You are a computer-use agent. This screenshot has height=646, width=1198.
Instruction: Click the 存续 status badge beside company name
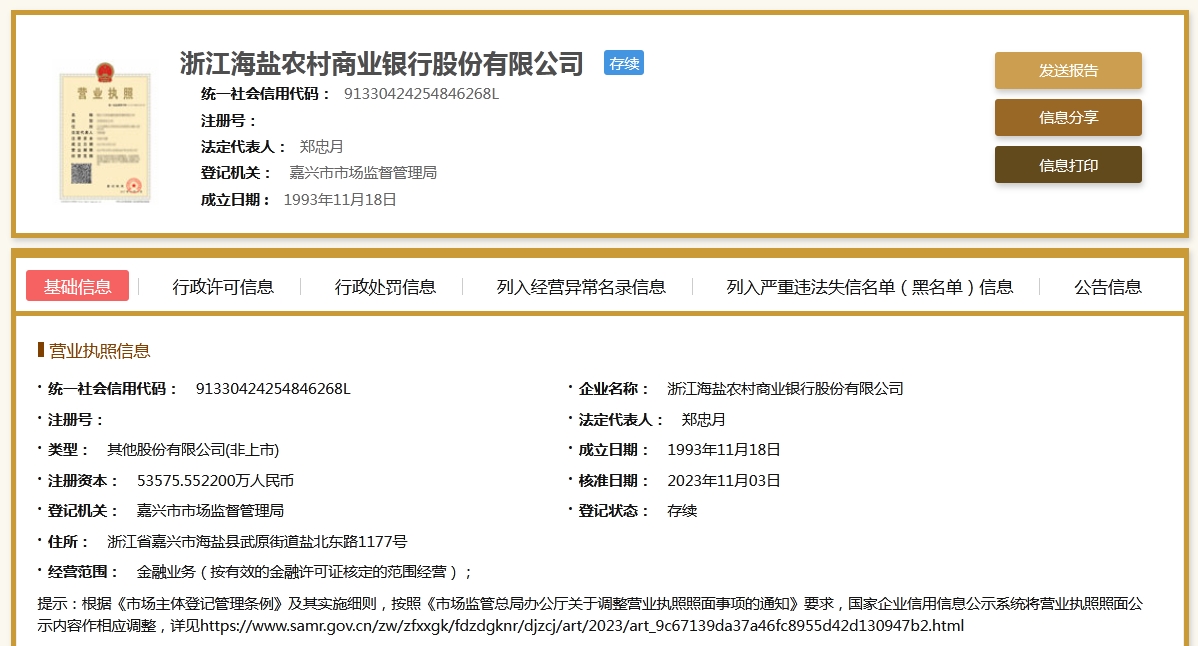pyautogui.click(x=624, y=63)
